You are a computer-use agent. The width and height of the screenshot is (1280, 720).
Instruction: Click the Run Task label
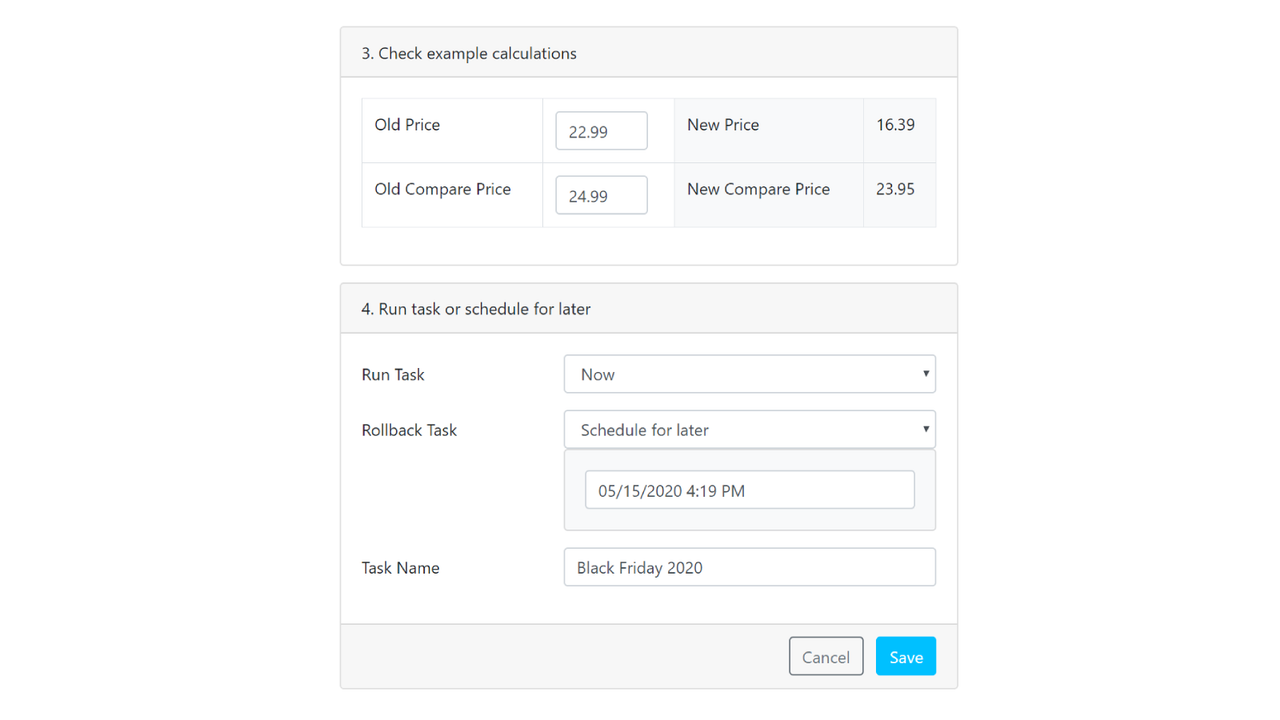(x=393, y=374)
